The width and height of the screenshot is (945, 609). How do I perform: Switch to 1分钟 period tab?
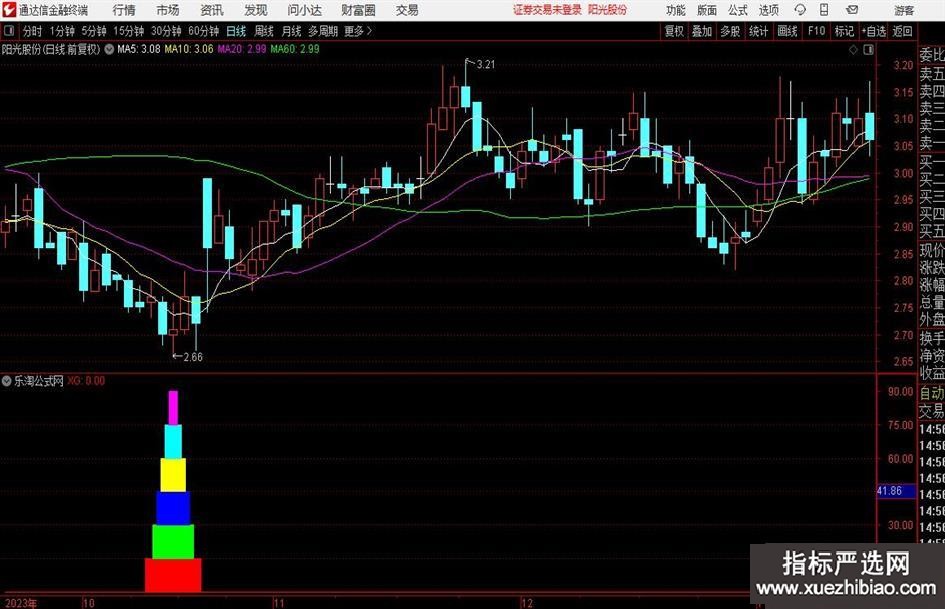(x=61, y=31)
